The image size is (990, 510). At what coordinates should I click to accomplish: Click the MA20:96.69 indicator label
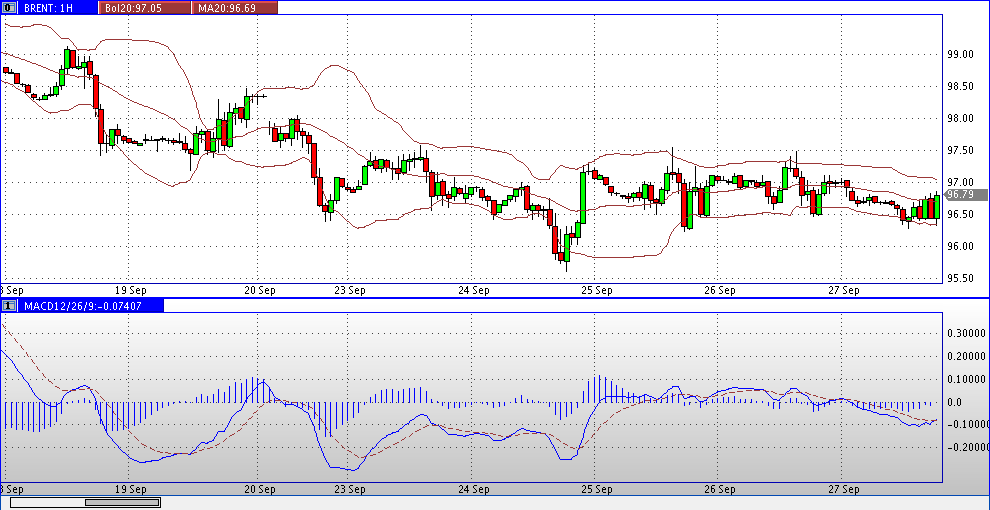click(x=234, y=8)
